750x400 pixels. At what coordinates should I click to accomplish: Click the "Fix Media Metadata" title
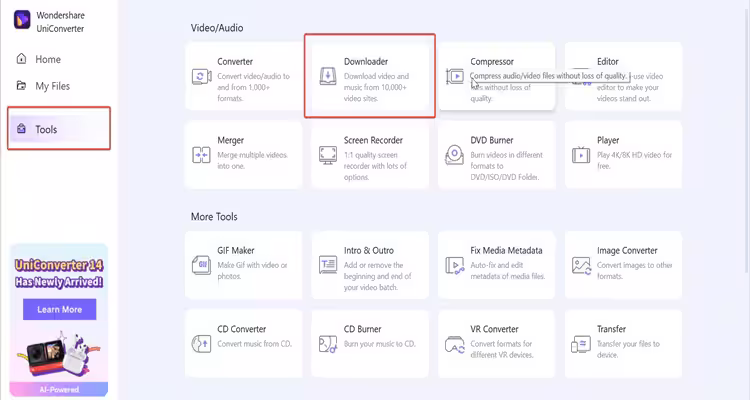[x=506, y=250]
